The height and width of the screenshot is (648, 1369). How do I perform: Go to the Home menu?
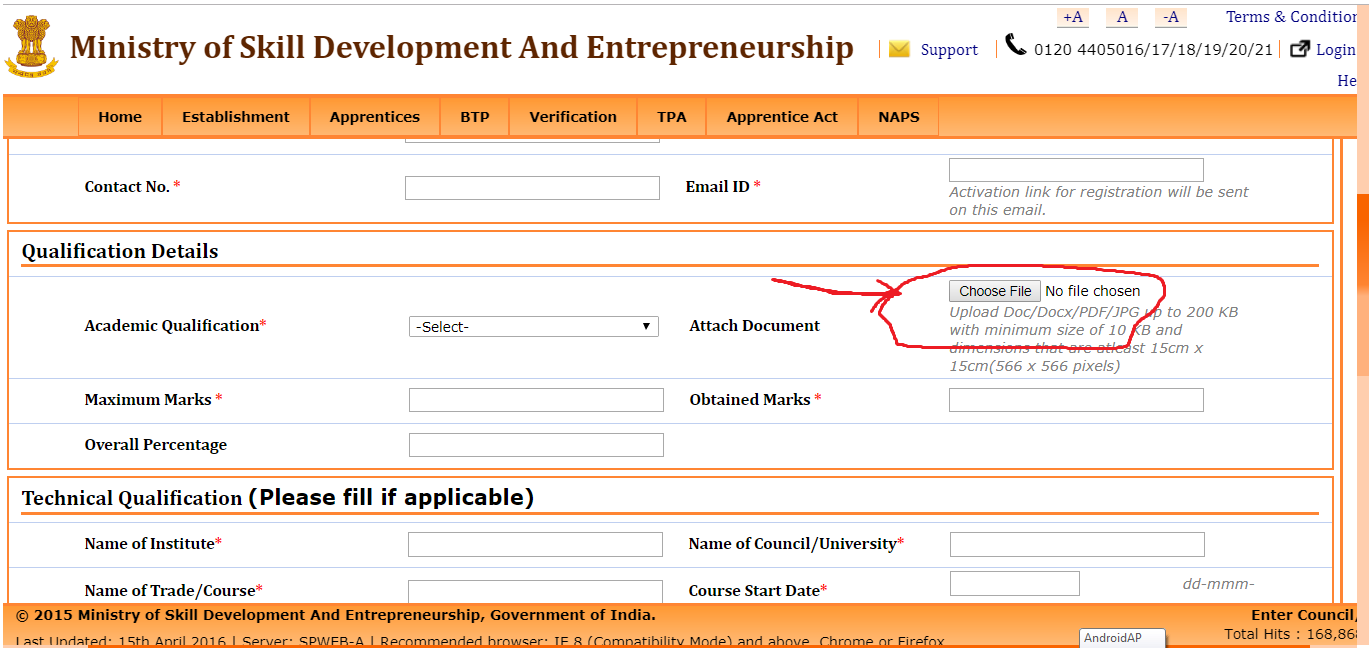click(120, 117)
